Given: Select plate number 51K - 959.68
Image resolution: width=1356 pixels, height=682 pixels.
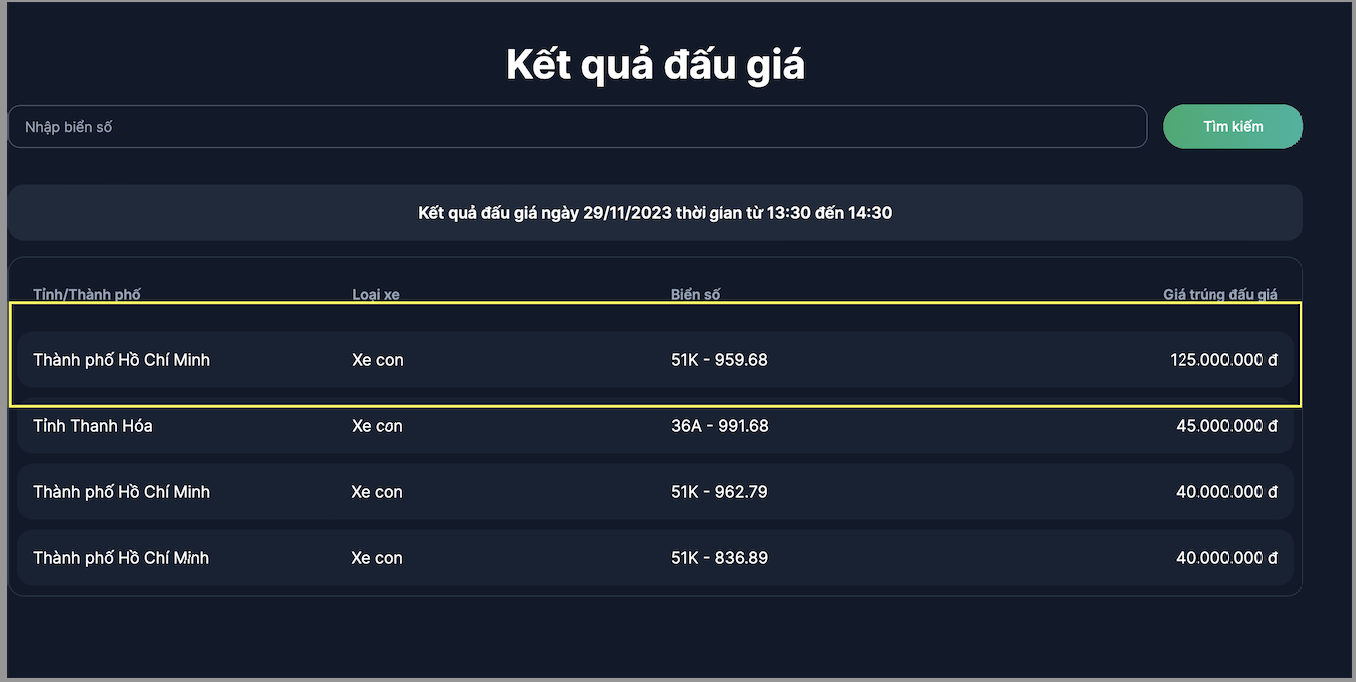Looking at the screenshot, I should tap(719, 360).
